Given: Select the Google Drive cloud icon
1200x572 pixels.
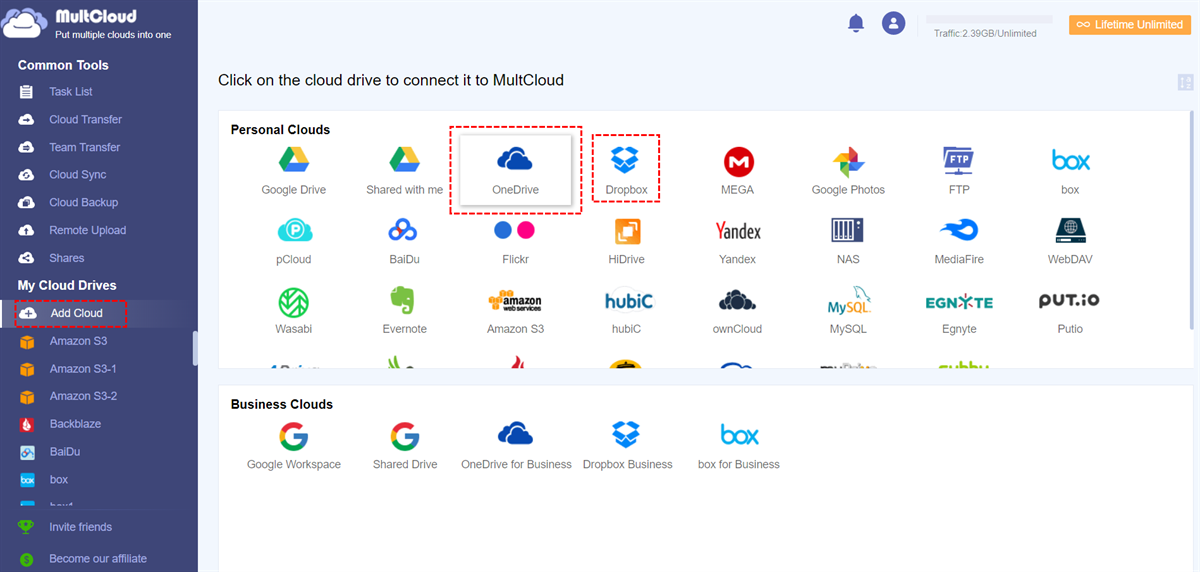Looking at the screenshot, I should (x=294, y=160).
